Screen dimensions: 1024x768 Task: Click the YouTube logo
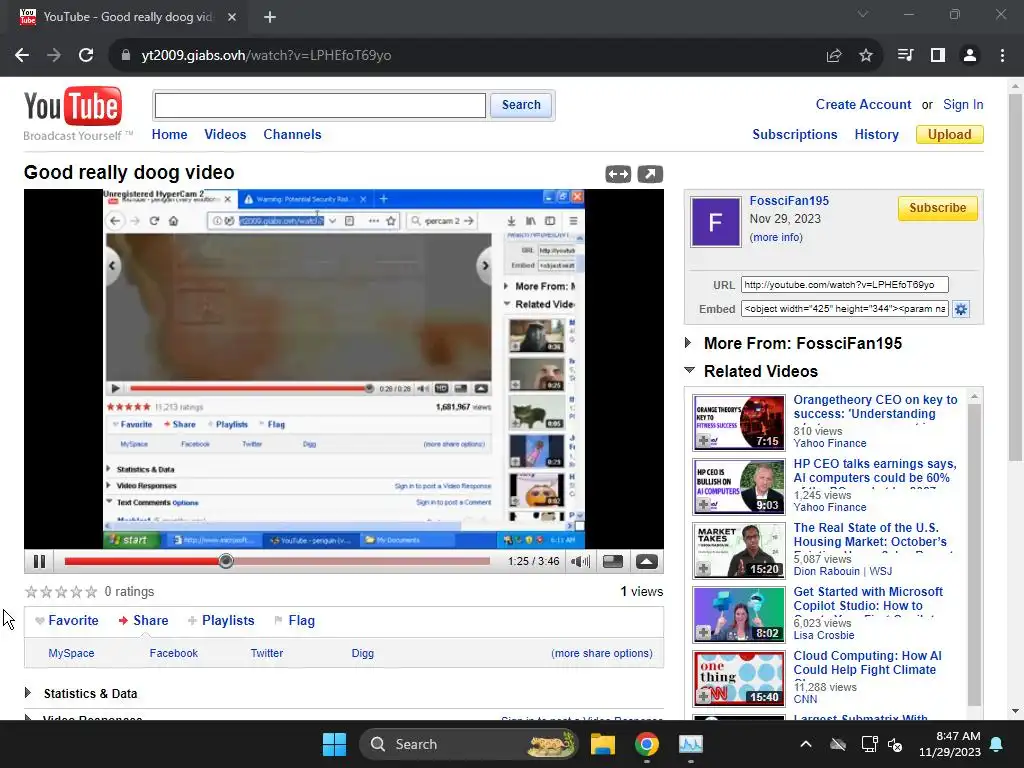click(72, 106)
